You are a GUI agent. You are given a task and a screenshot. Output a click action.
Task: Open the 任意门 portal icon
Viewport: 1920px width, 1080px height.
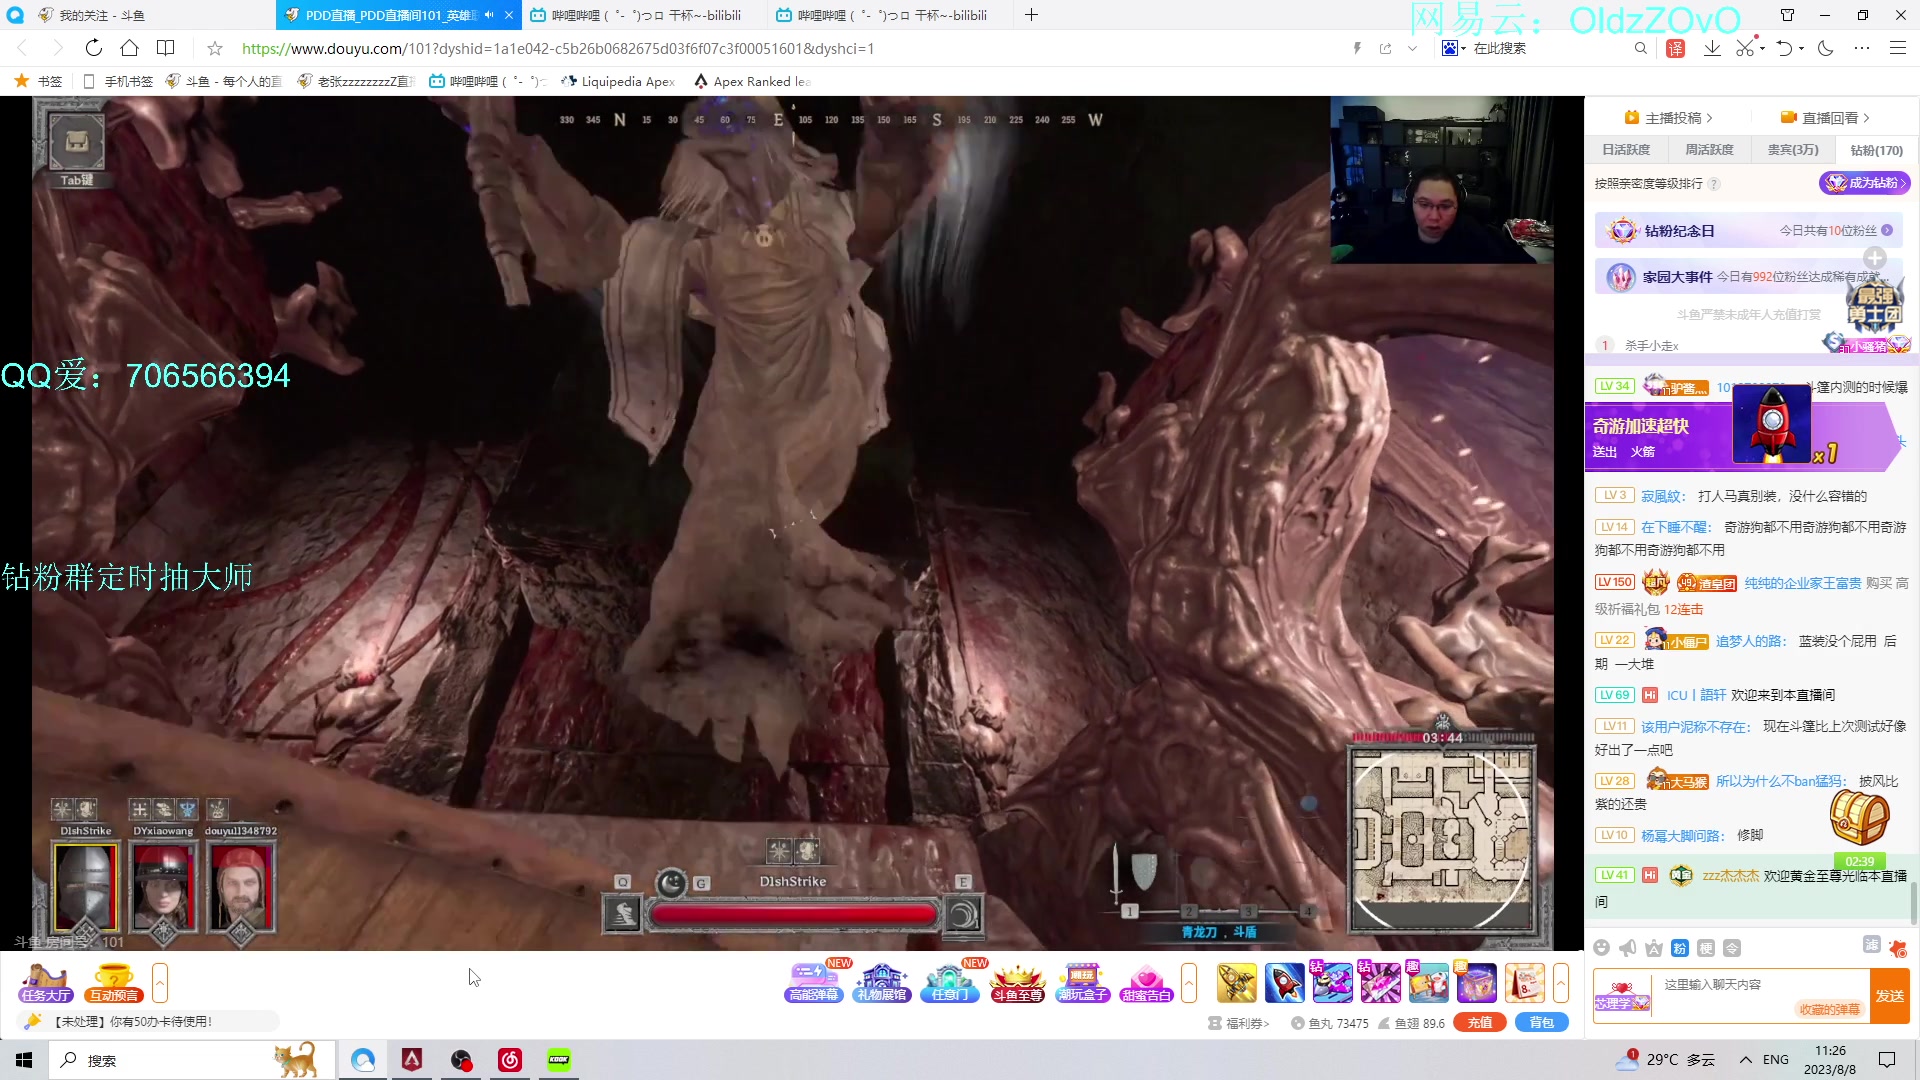point(950,983)
